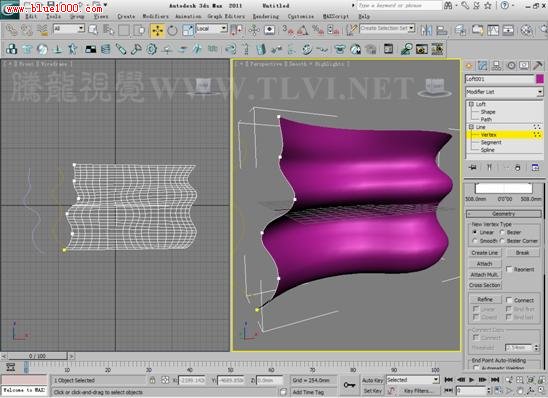Open the Modifiers menu
Viewport: 548px width, 398px height.
(x=155, y=16)
